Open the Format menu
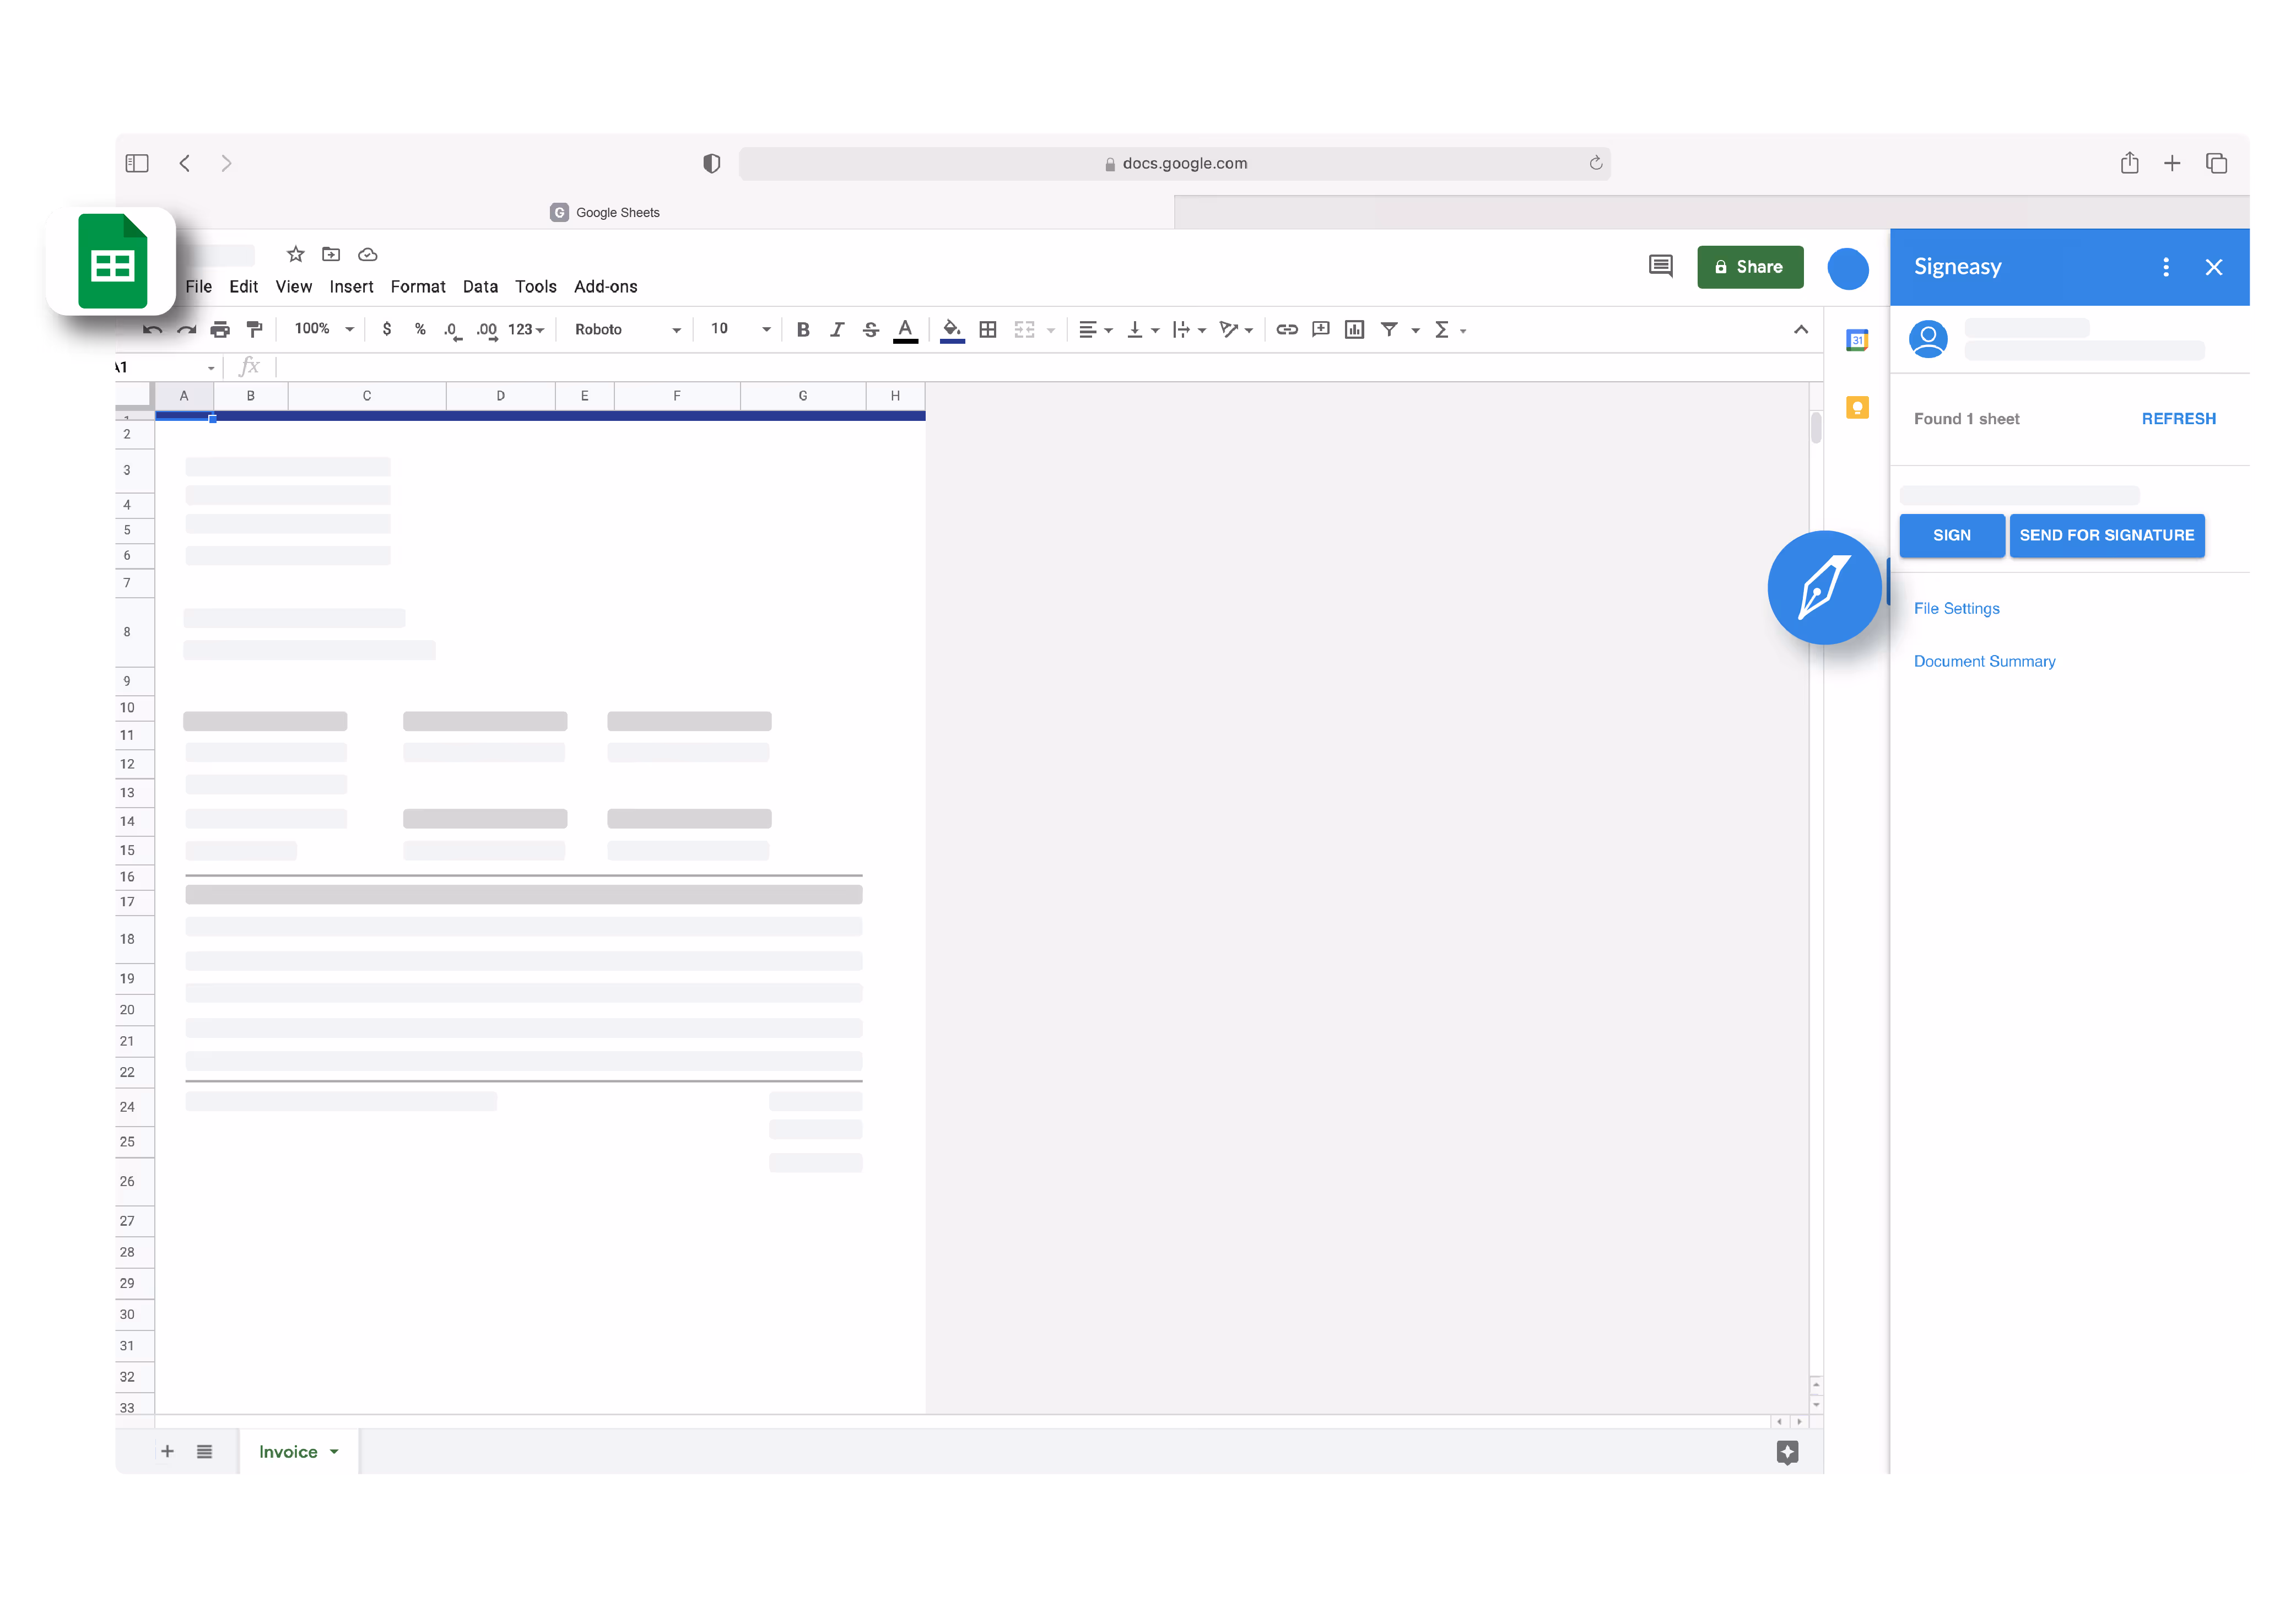Viewport: 2296px width, 1607px height. point(418,287)
